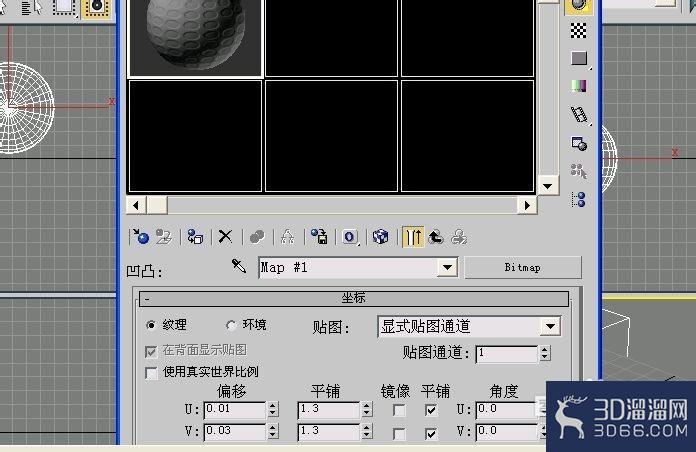Click the Select by Name toolbar icon
Image resolution: width=696 pixels, height=452 pixels.
coord(32,7)
